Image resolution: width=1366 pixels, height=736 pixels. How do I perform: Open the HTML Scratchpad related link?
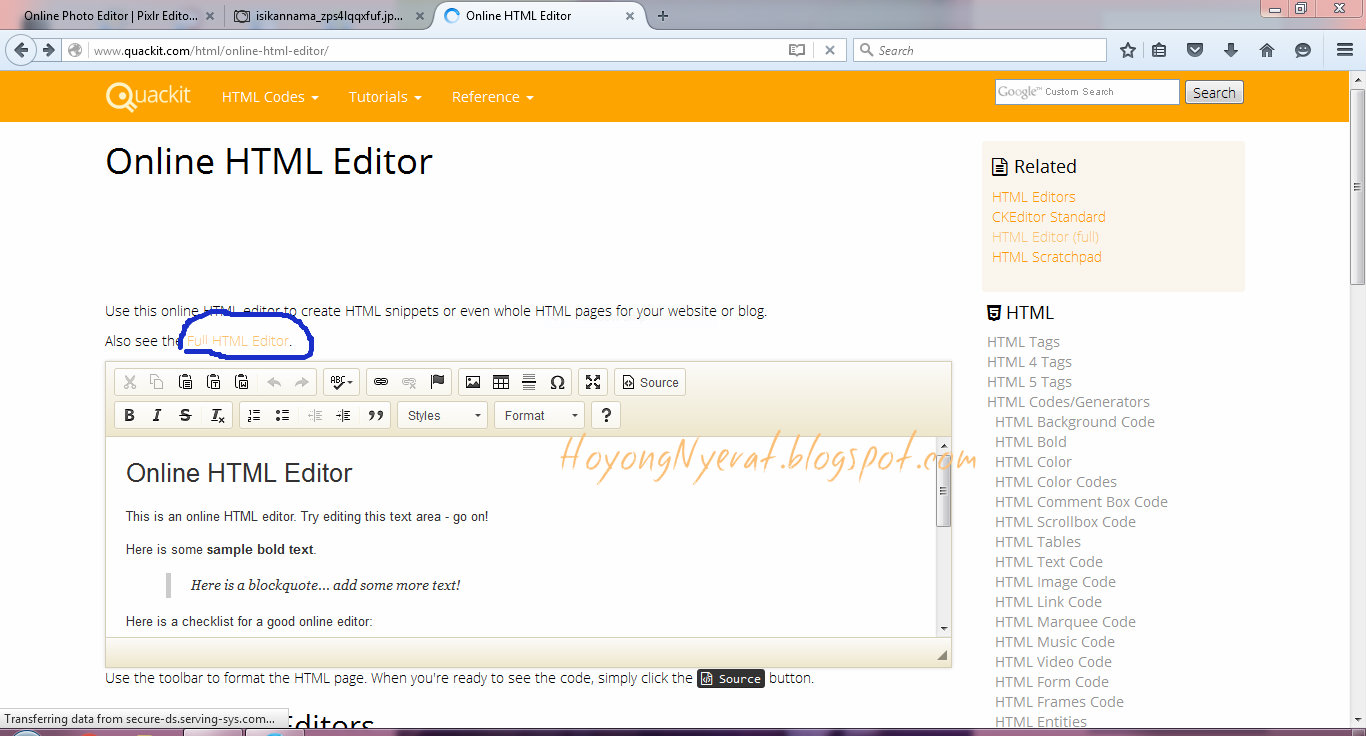(x=1046, y=256)
